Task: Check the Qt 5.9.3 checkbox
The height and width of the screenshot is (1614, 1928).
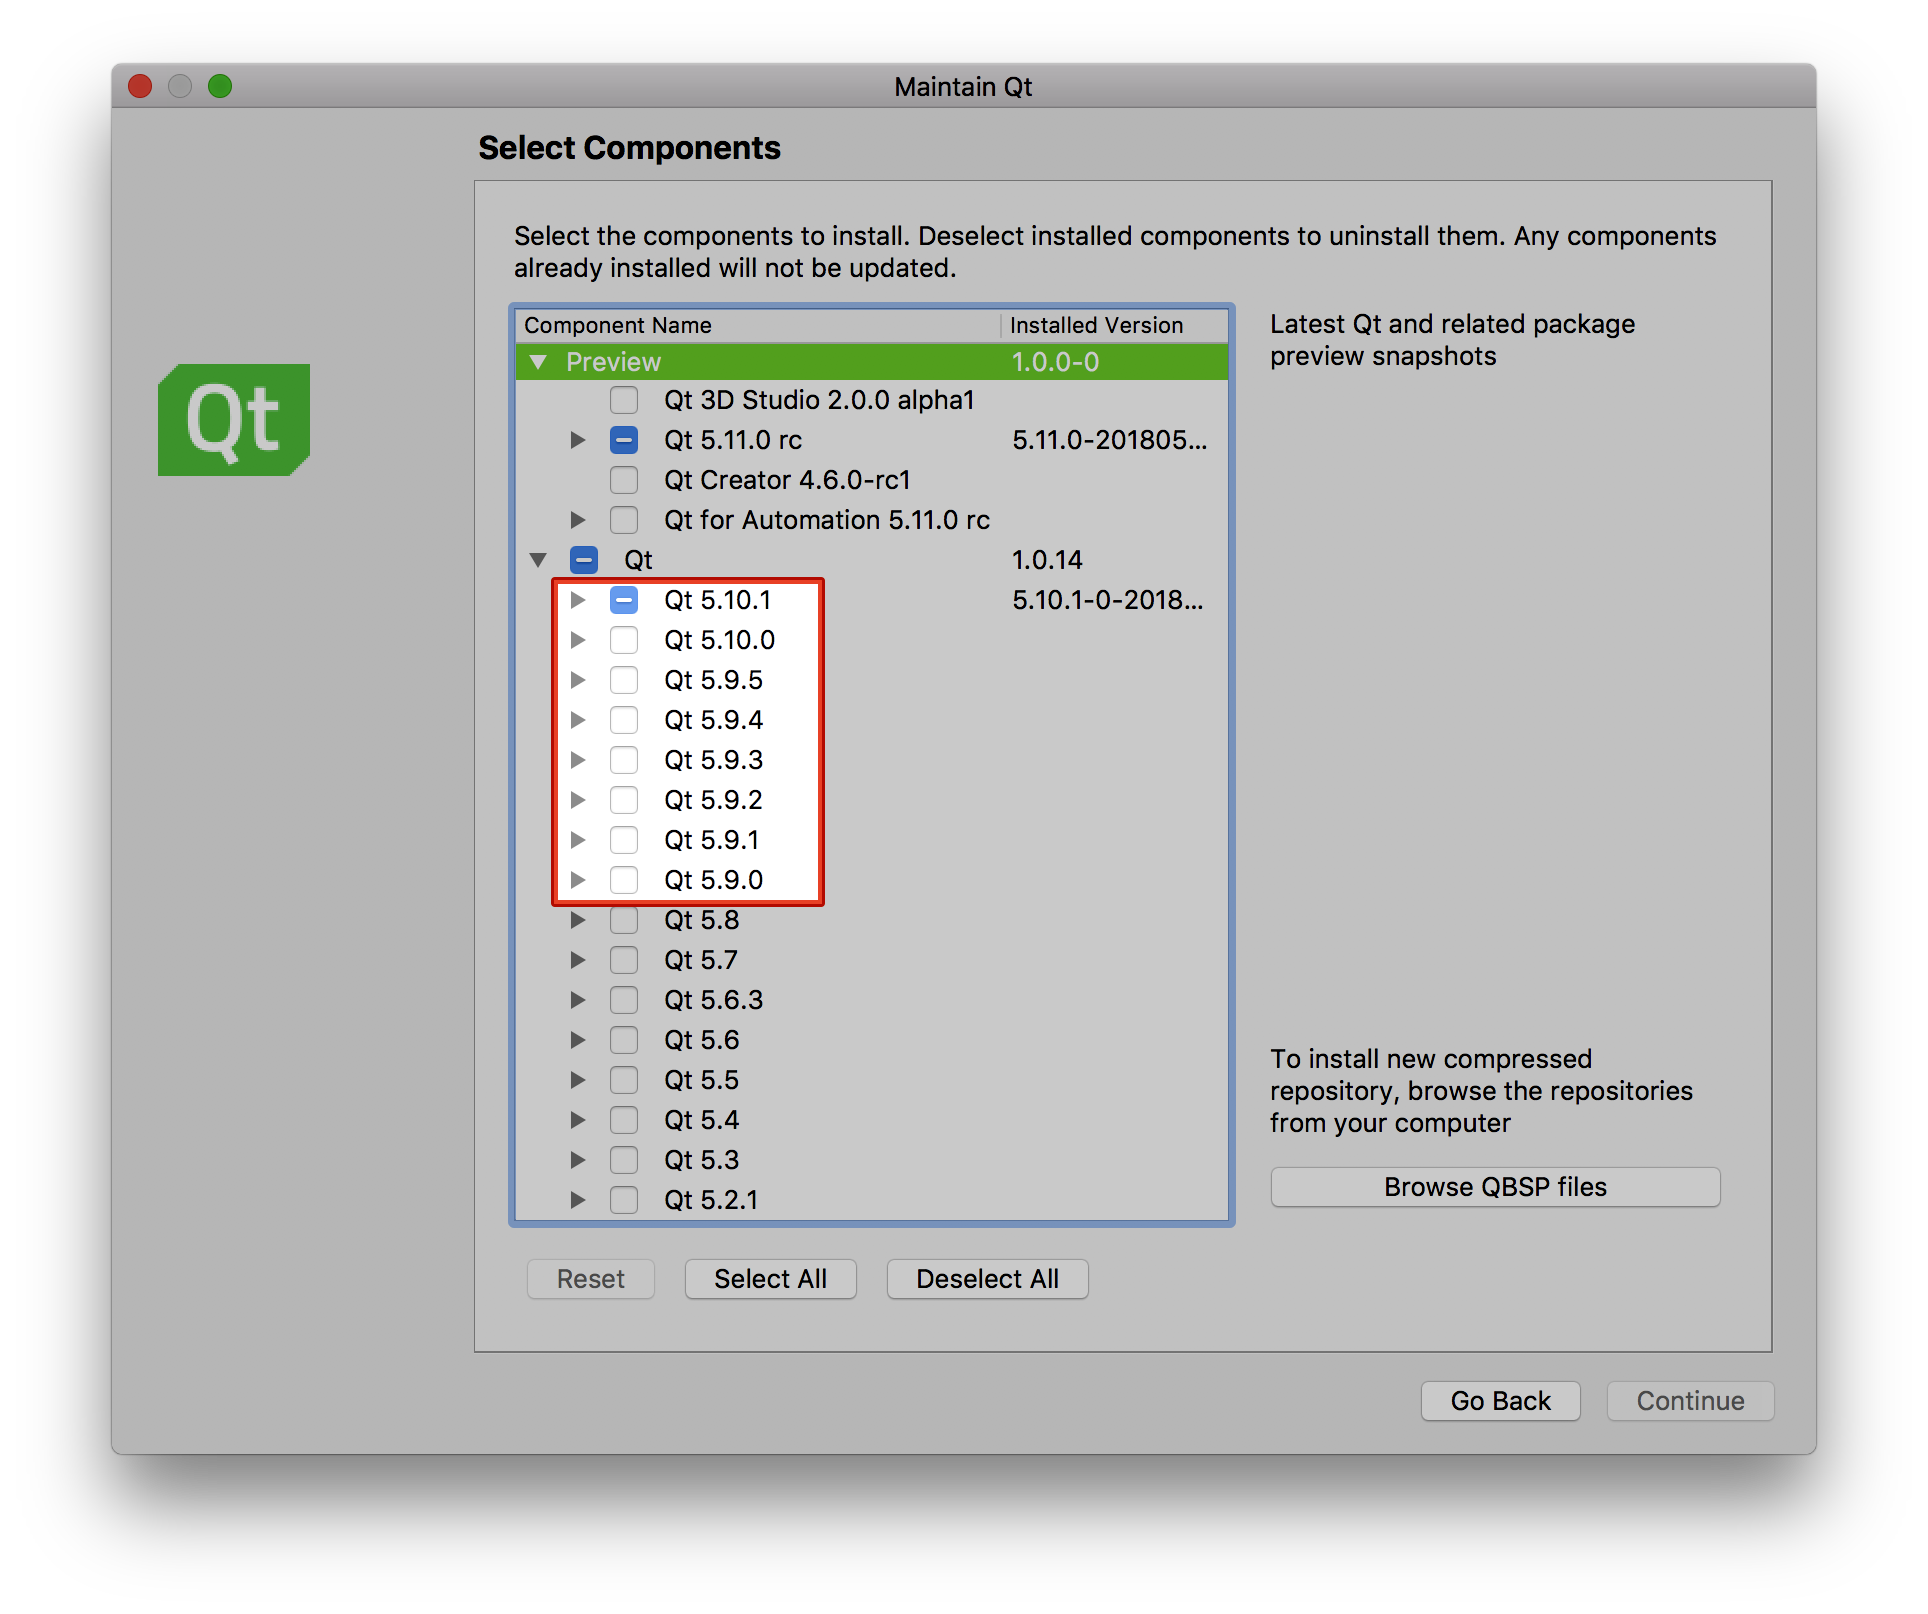Action: (624, 760)
